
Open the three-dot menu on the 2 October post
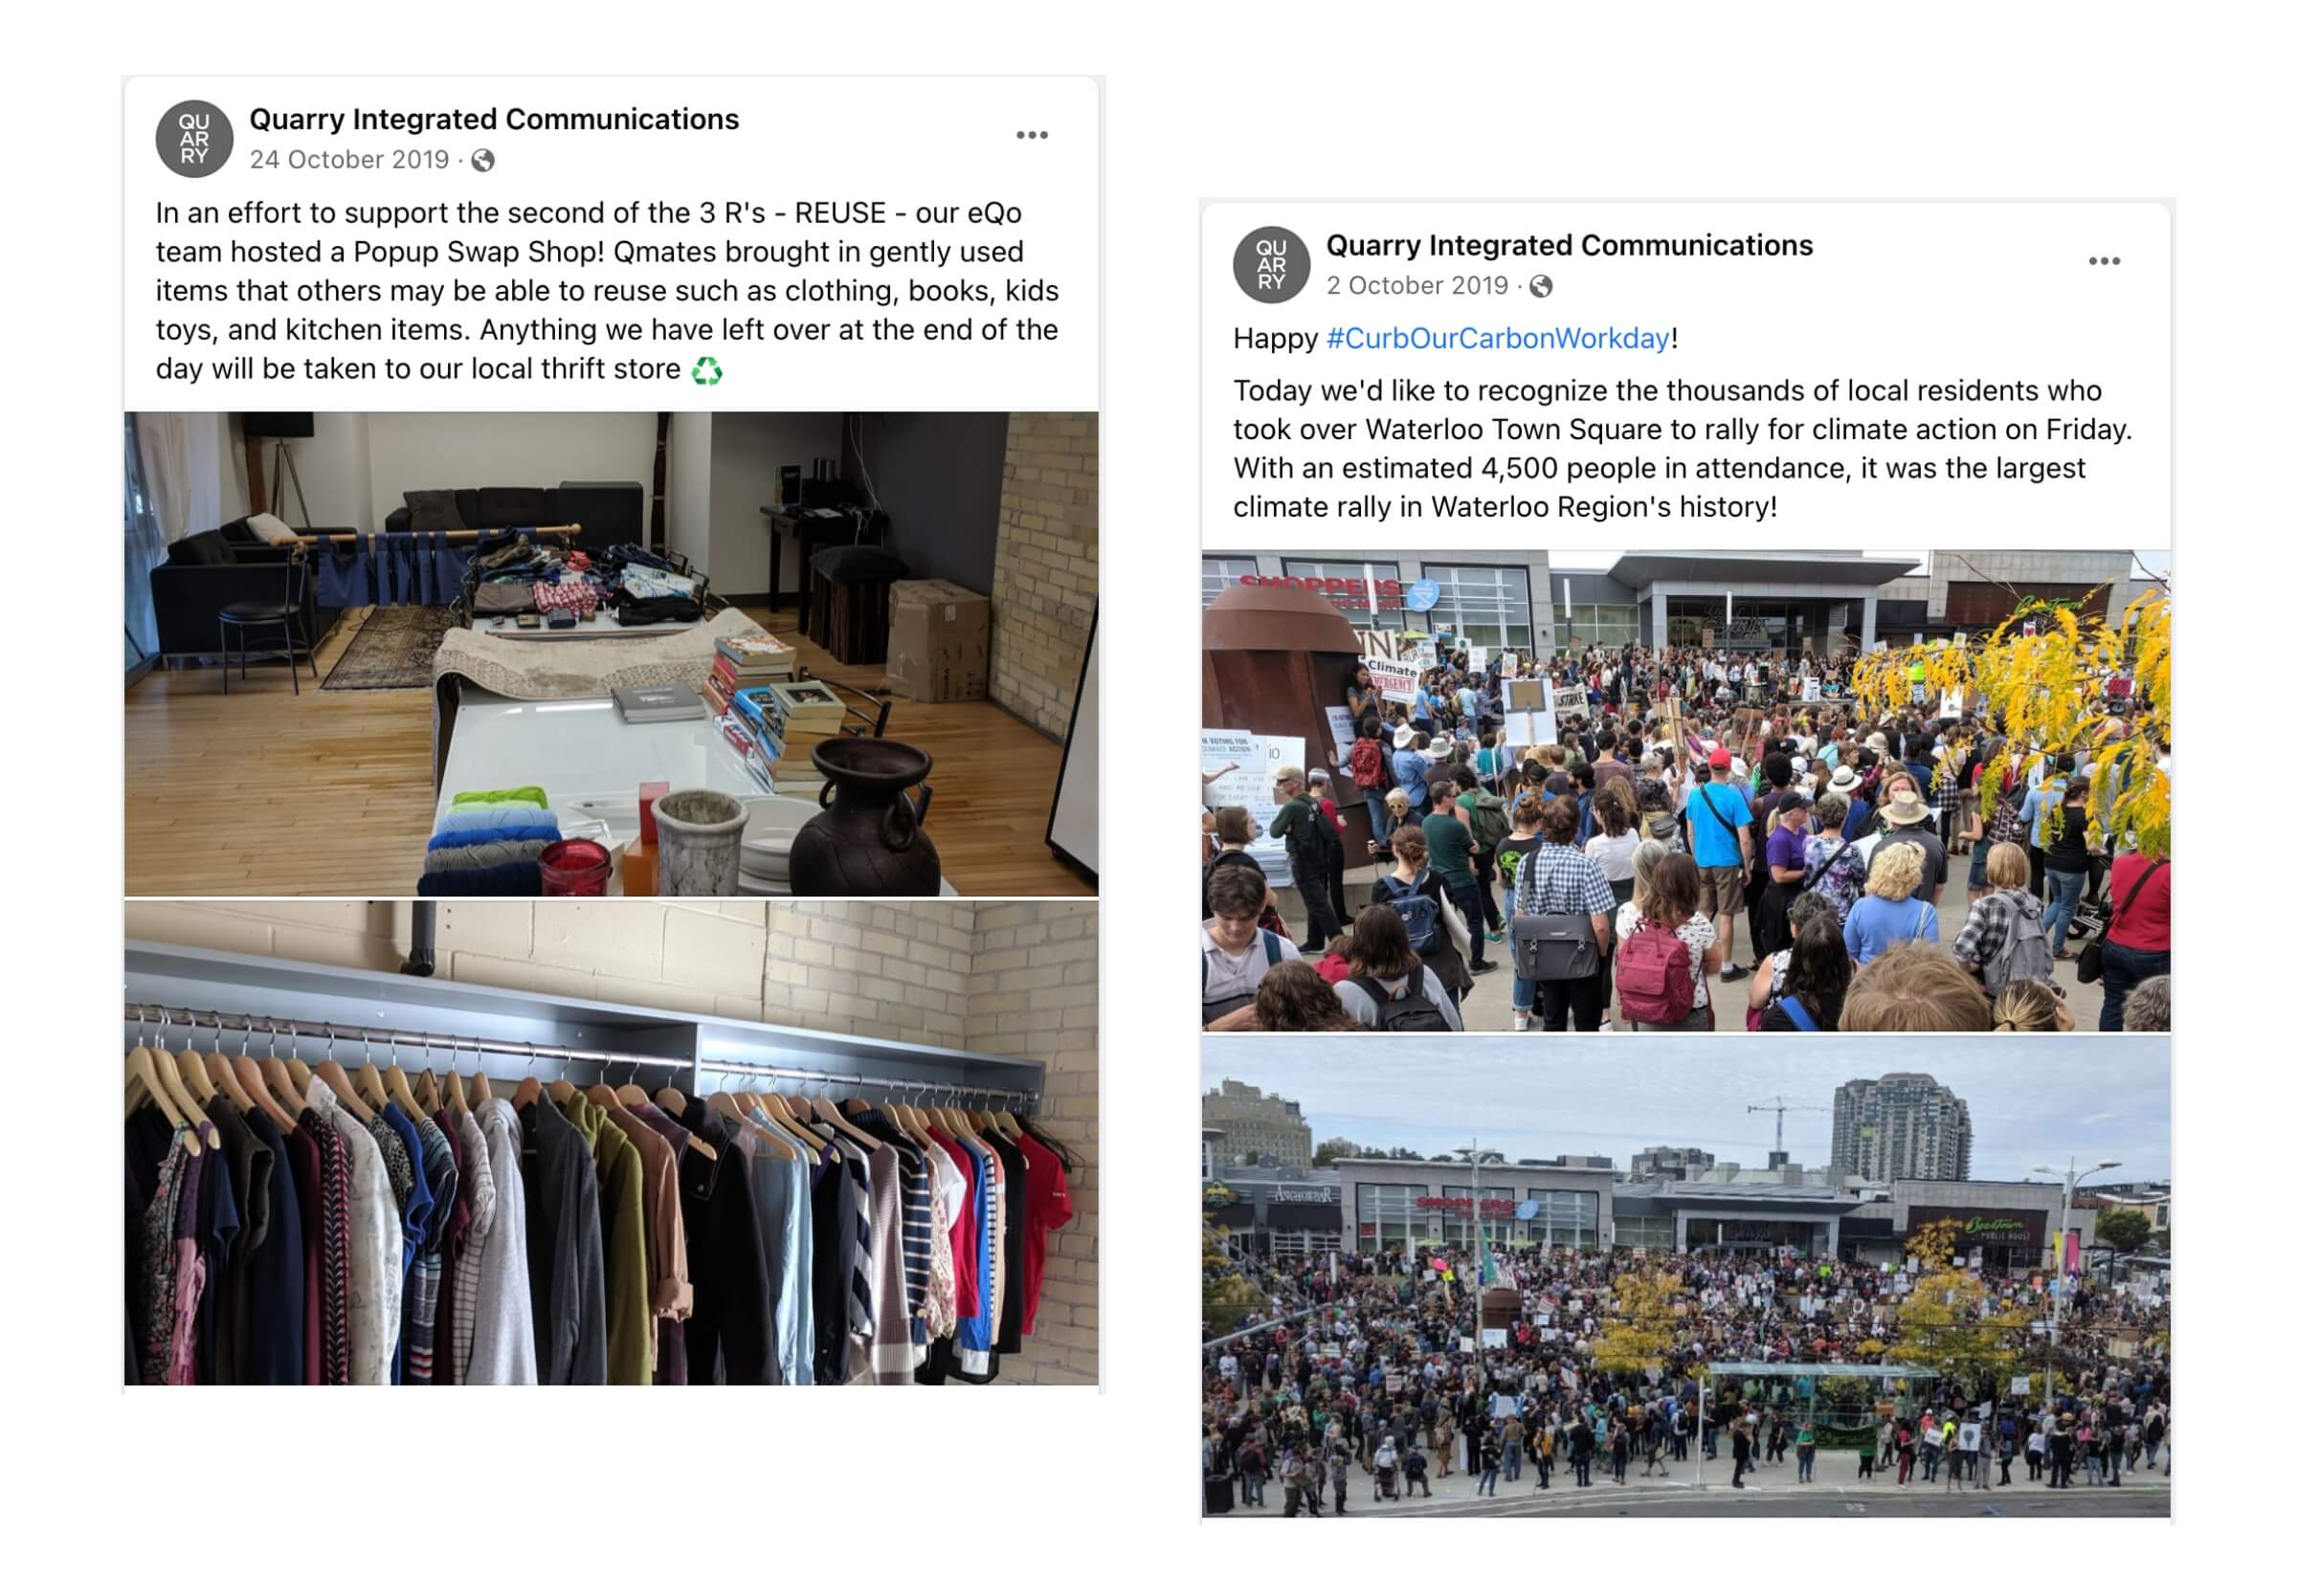[2103, 261]
